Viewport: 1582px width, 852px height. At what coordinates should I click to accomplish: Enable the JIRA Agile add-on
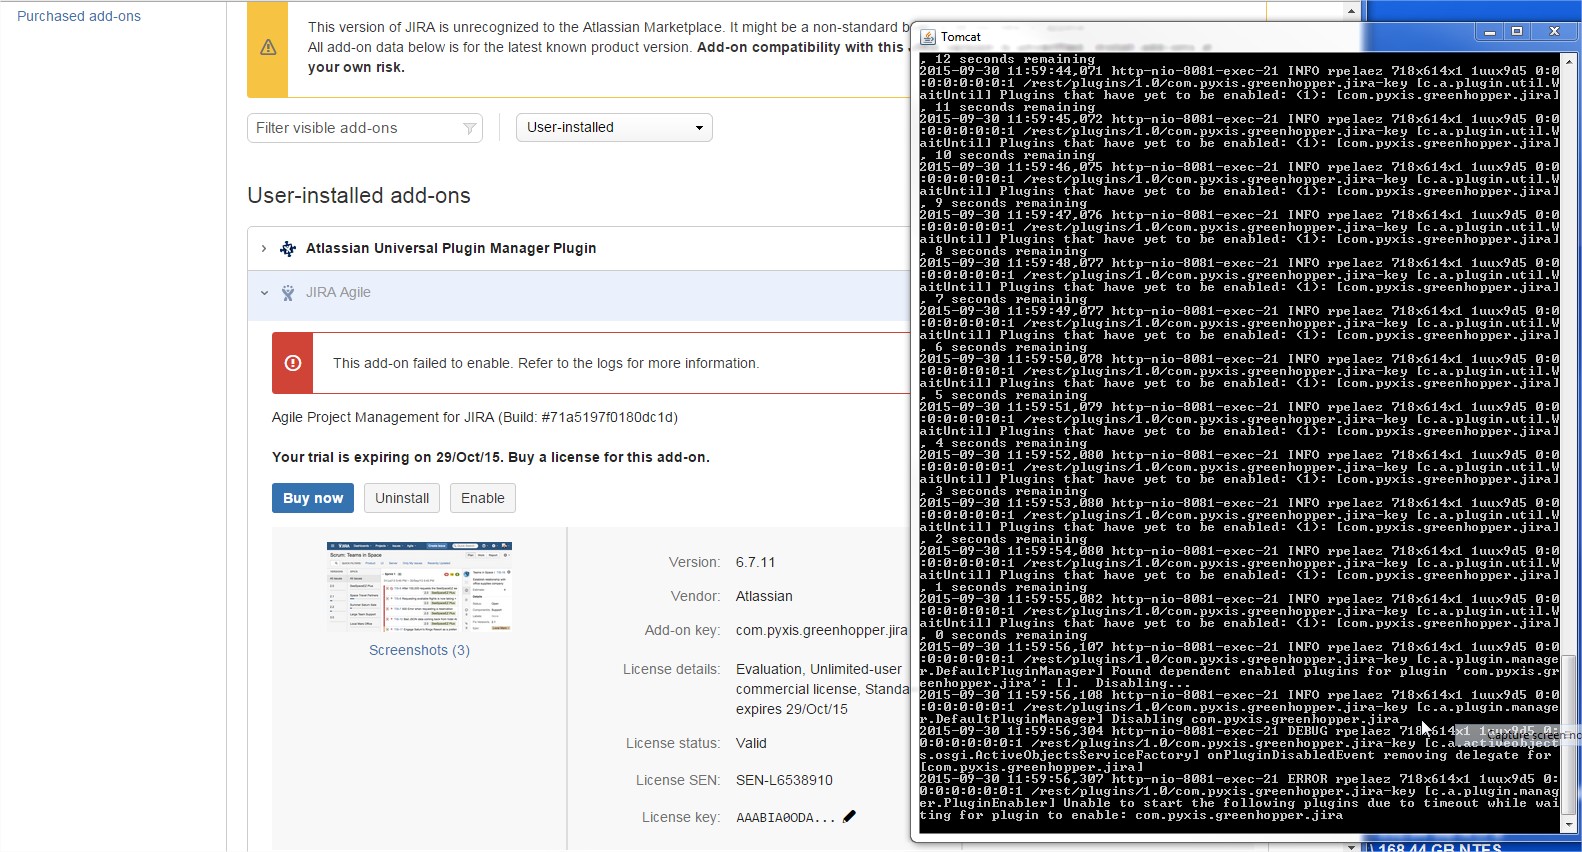pyautogui.click(x=482, y=498)
